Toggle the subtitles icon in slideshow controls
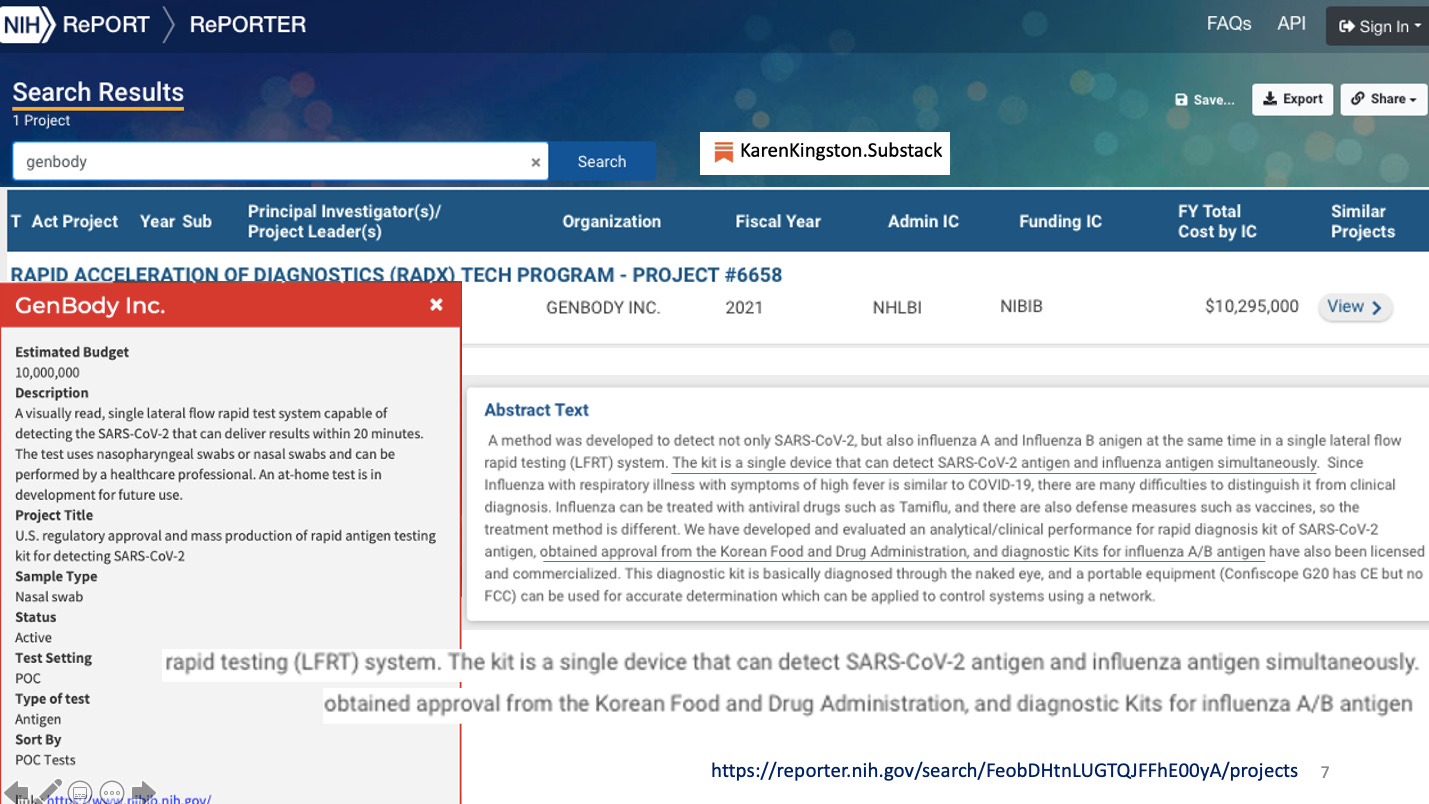 point(80,793)
